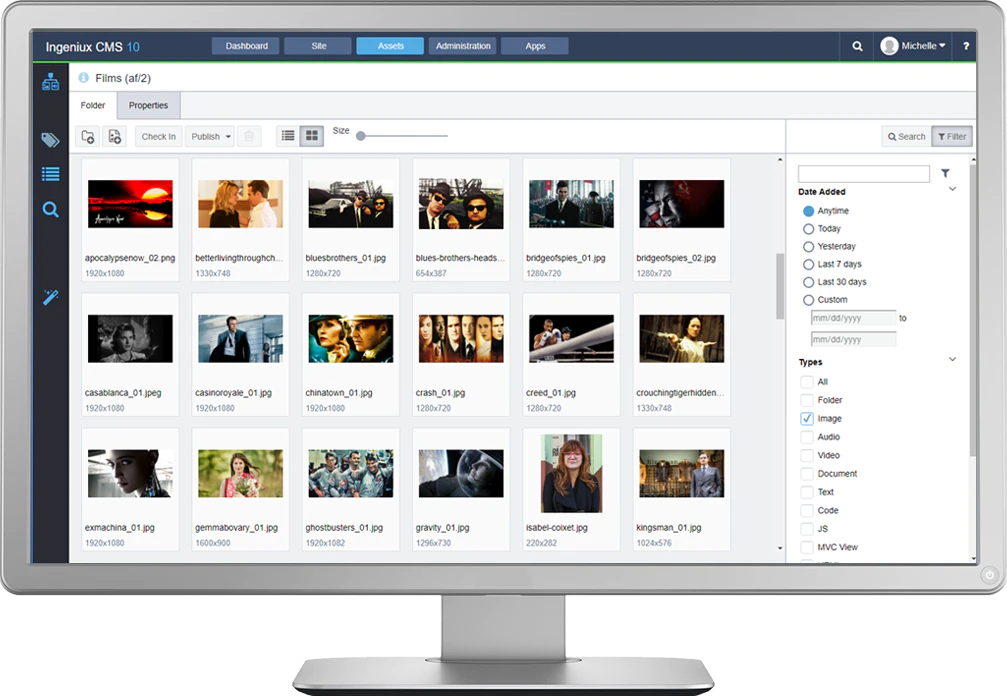
Task: Go to the Site menu
Action: point(319,46)
